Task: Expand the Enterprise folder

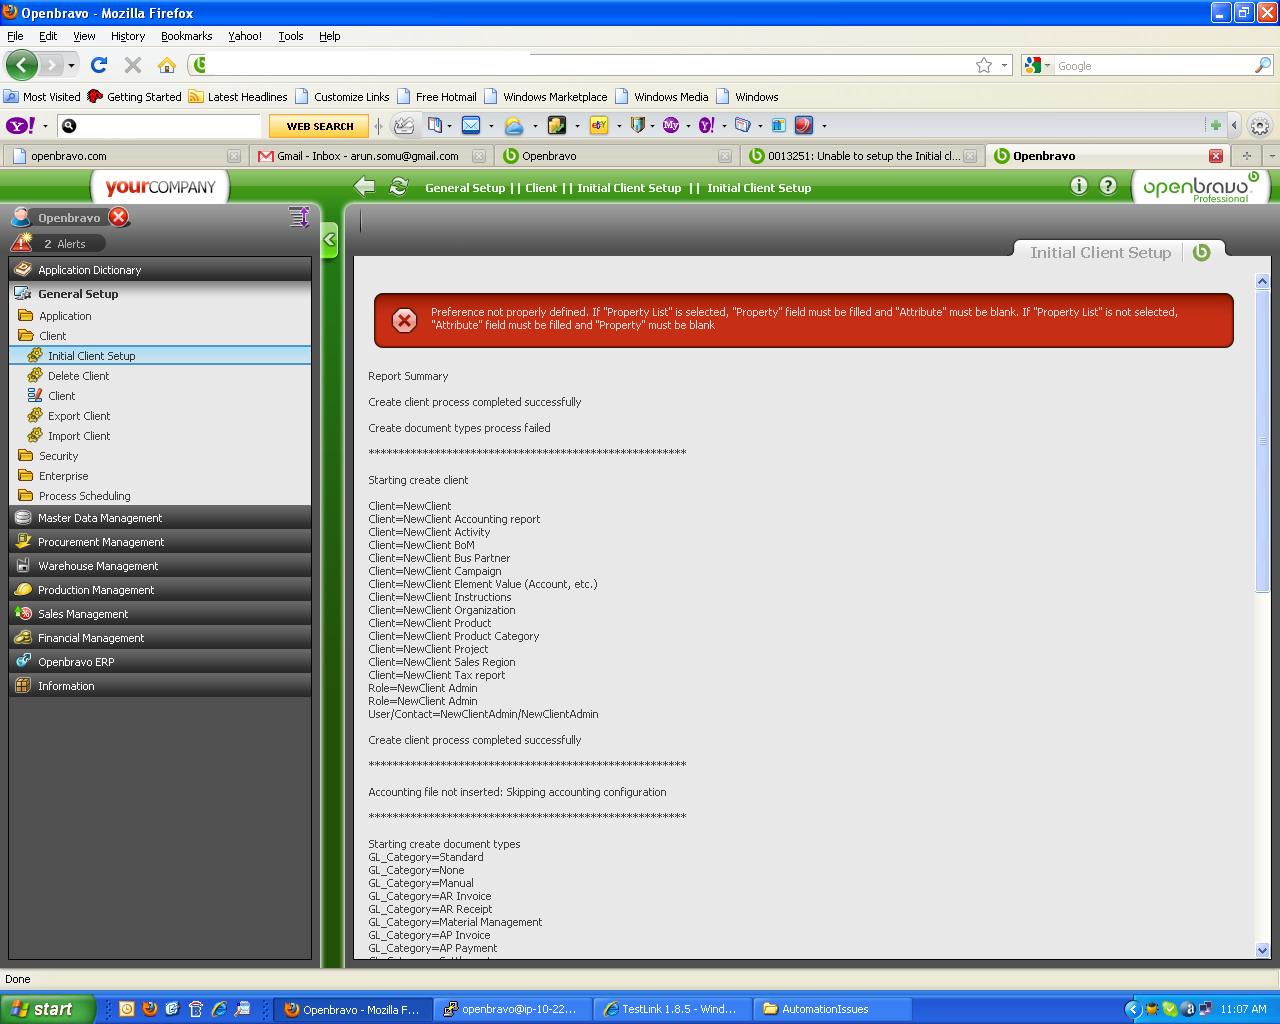Action: click(63, 476)
